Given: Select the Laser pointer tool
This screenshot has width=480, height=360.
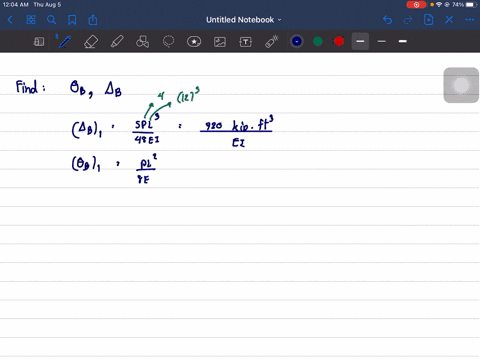Looking at the screenshot, I should pos(272,42).
